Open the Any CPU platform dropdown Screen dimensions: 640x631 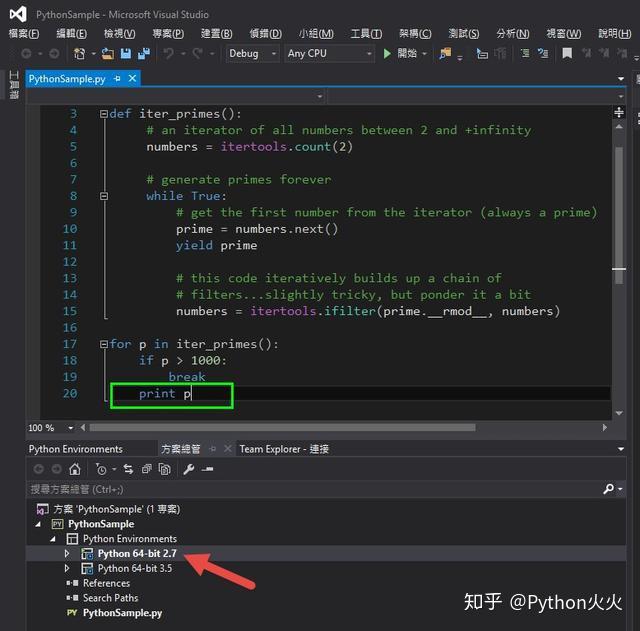(369, 53)
